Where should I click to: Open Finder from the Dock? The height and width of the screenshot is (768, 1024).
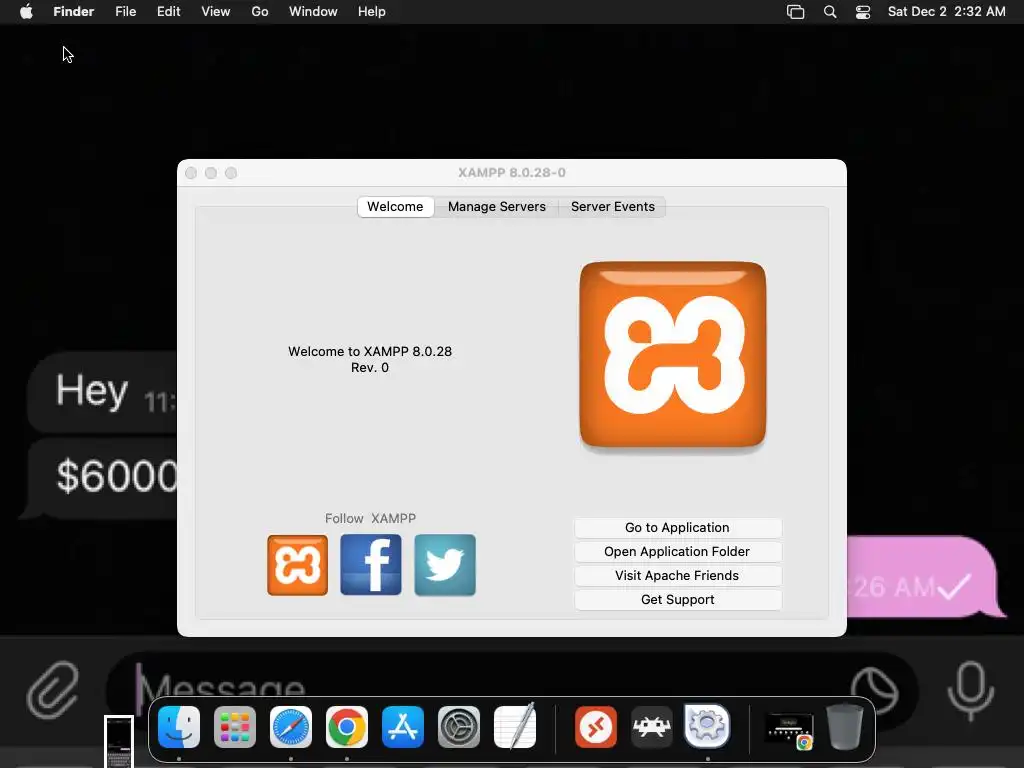[179, 727]
